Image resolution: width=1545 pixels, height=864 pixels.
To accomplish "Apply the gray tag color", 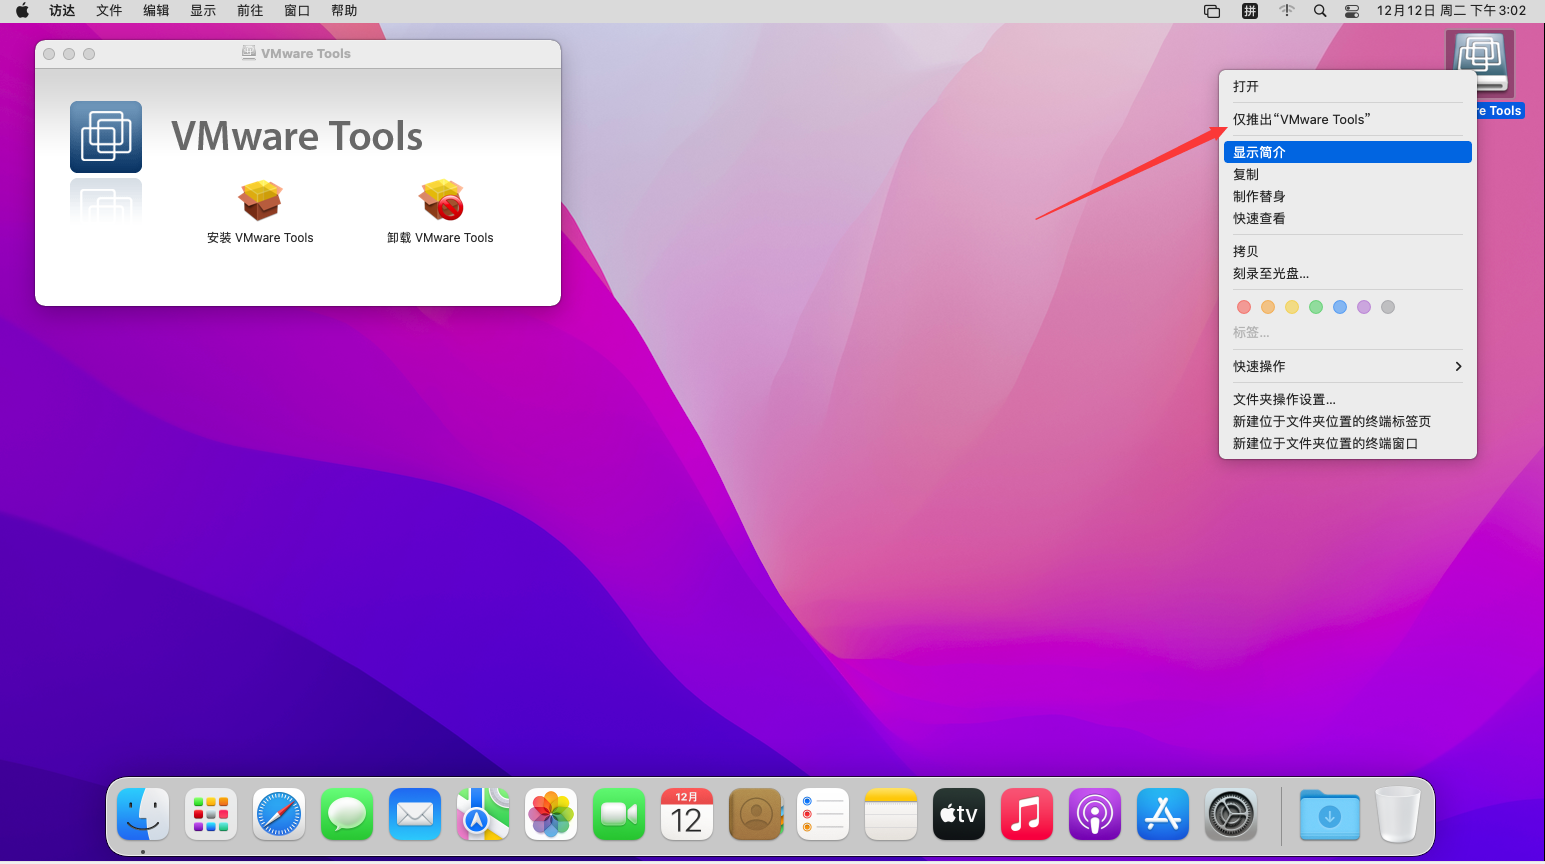I will point(1388,307).
